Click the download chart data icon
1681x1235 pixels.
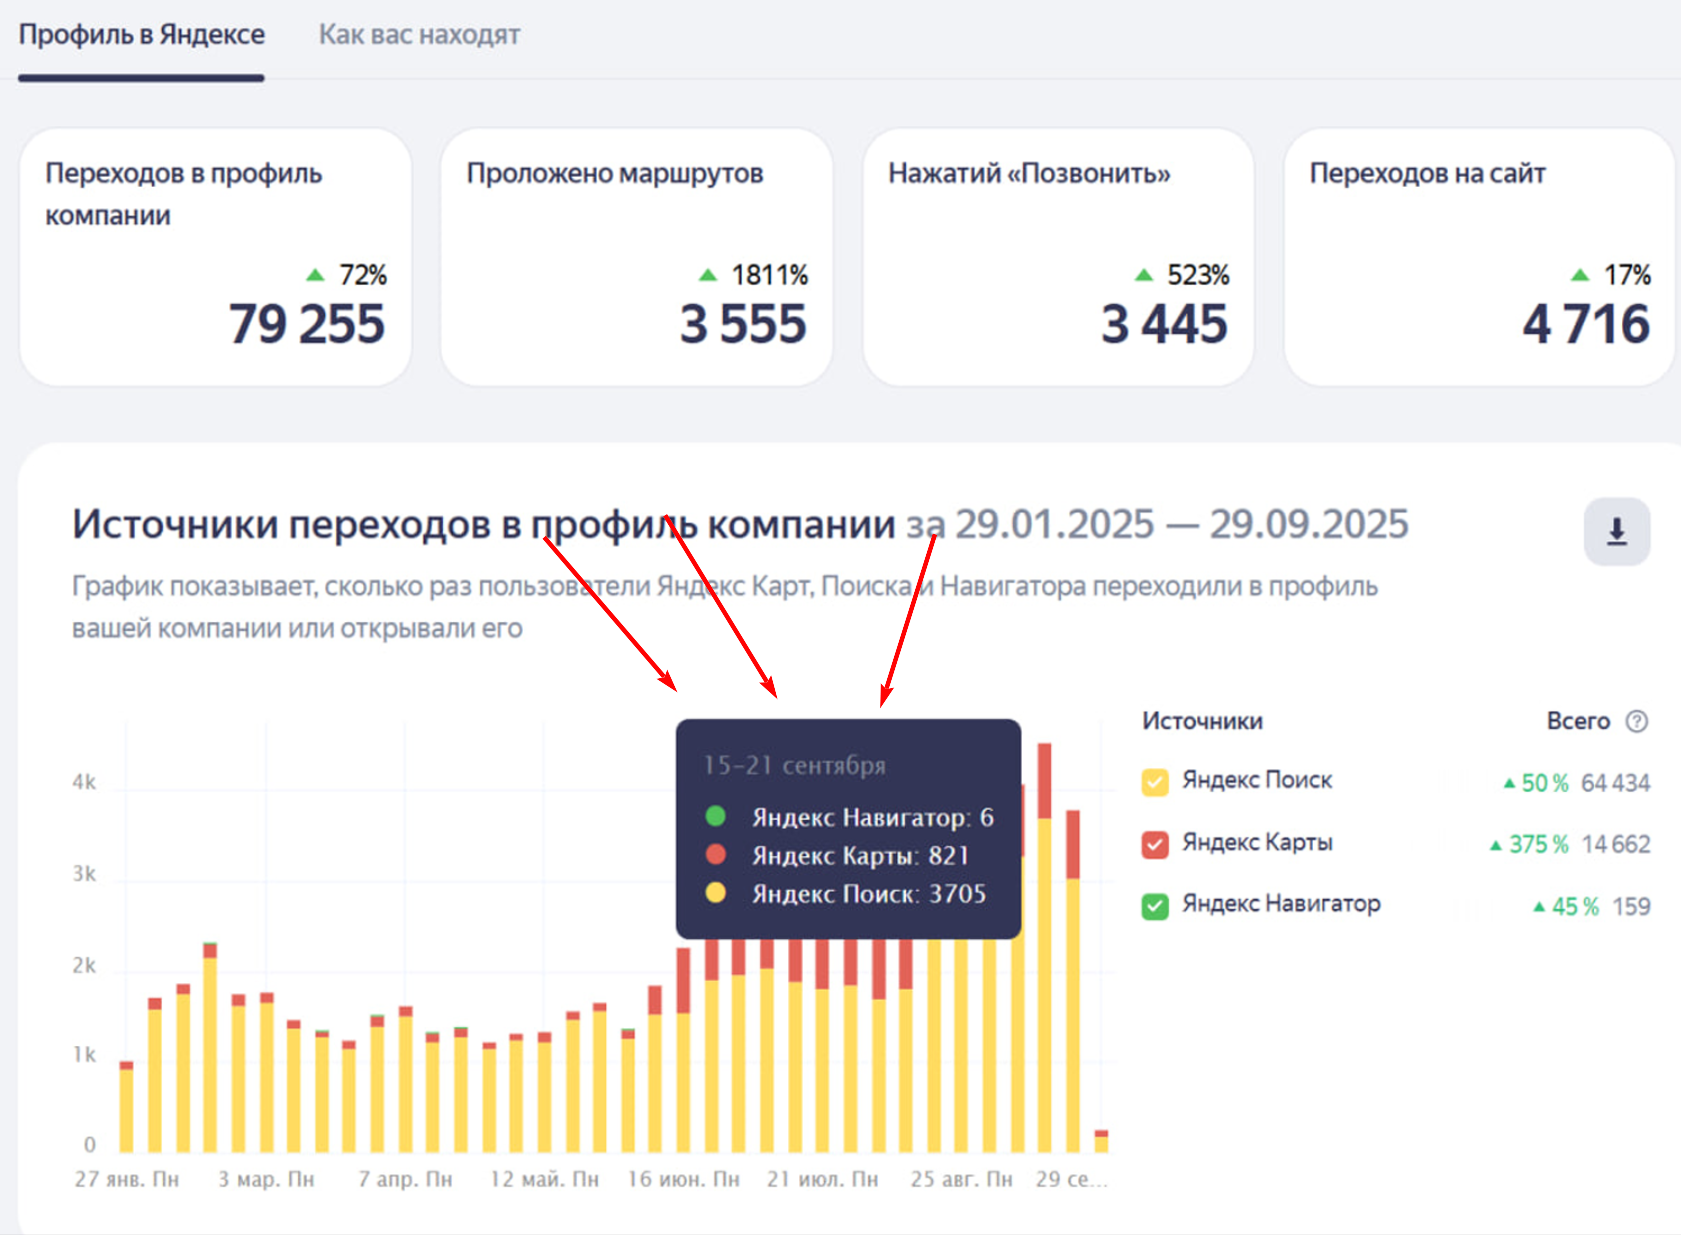(x=1616, y=531)
